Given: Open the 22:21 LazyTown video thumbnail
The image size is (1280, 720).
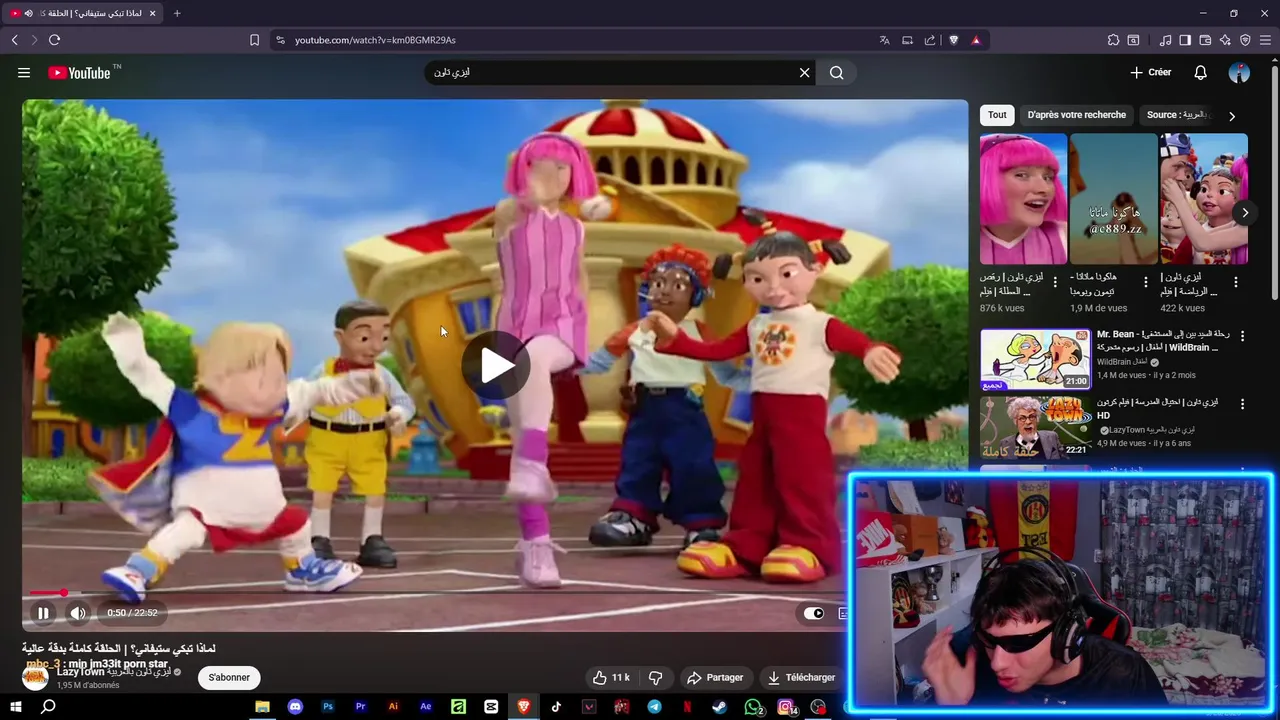Looking at the screenshot, I should (1035, 428).
